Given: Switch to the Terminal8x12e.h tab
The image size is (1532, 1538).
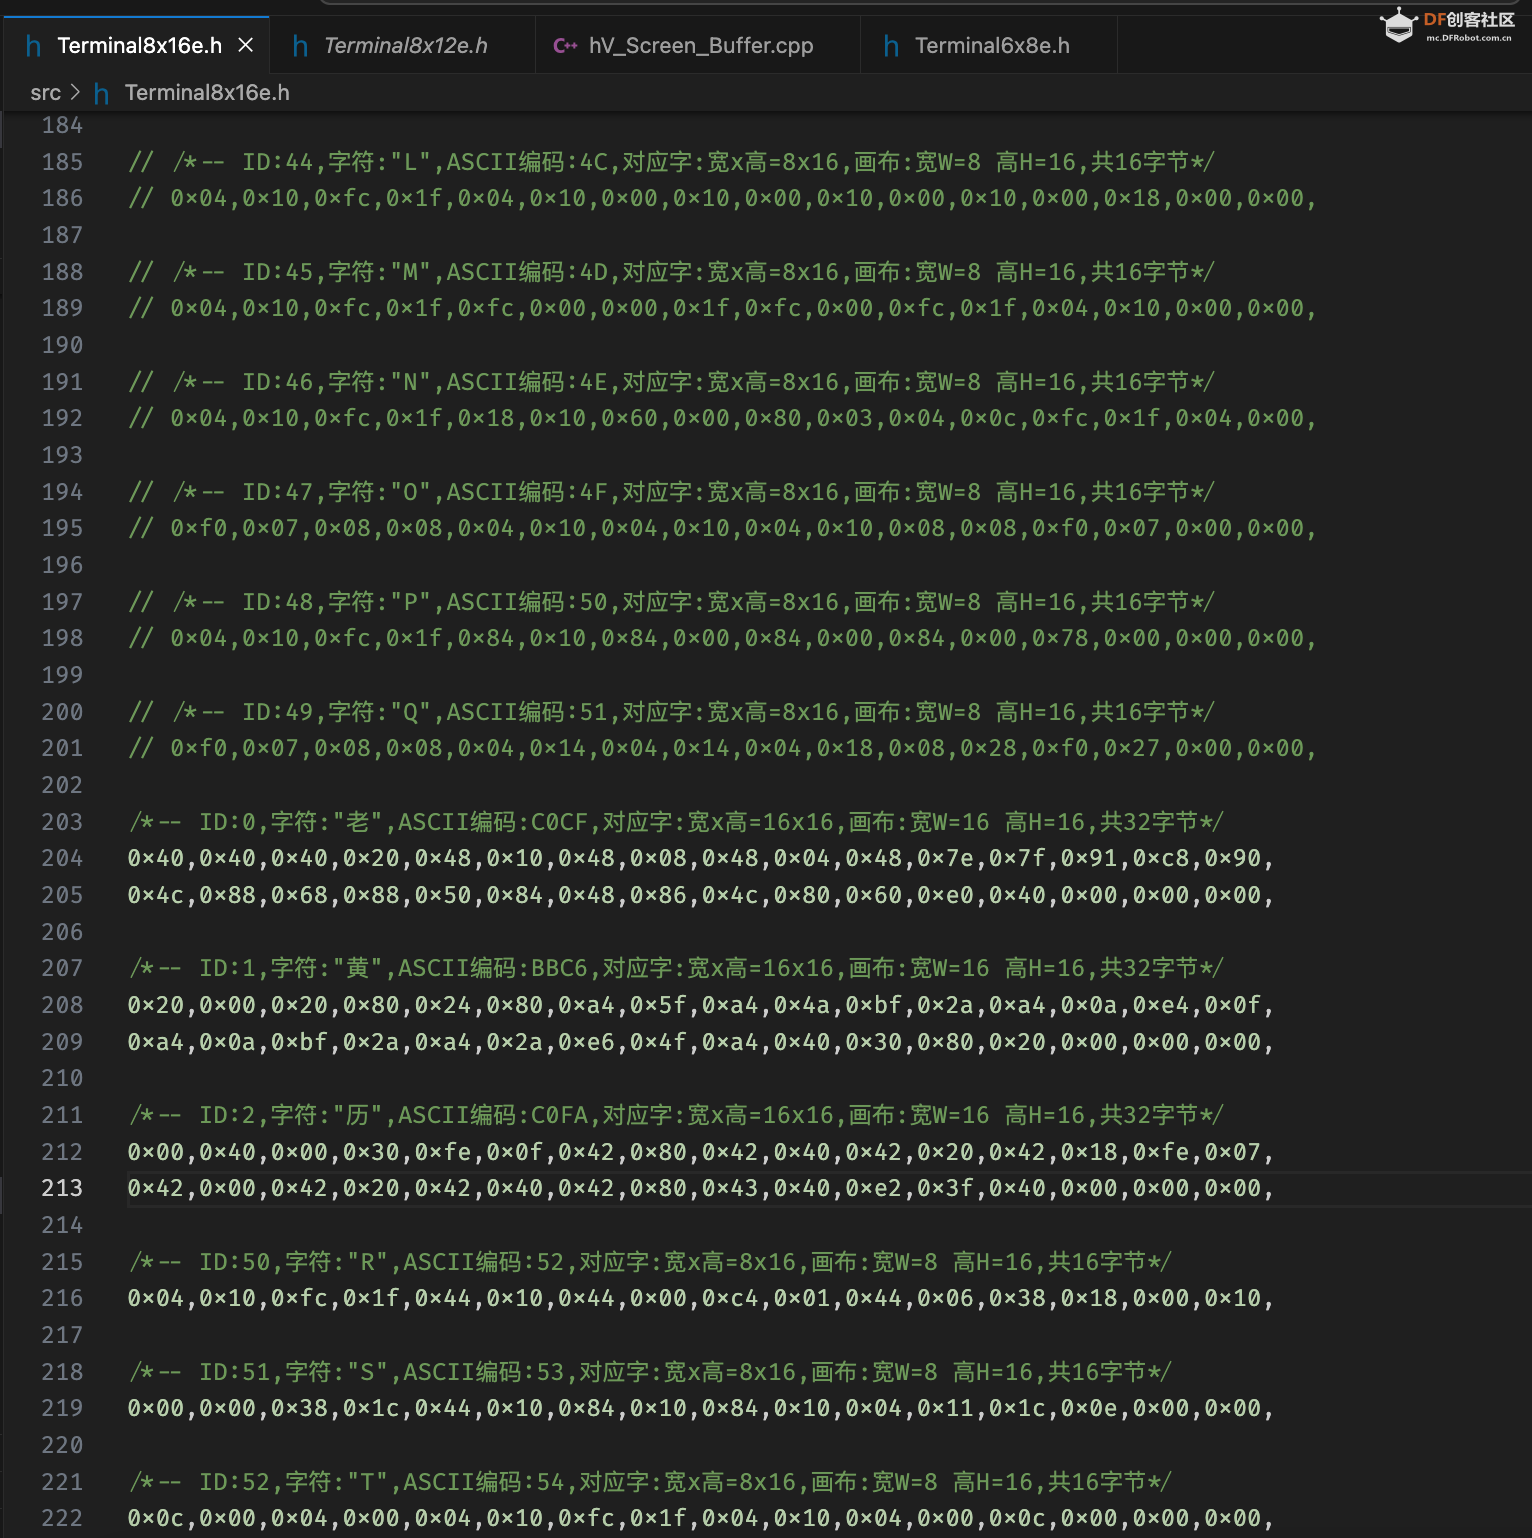Looking at the screenshot, I should click(405, 45).
